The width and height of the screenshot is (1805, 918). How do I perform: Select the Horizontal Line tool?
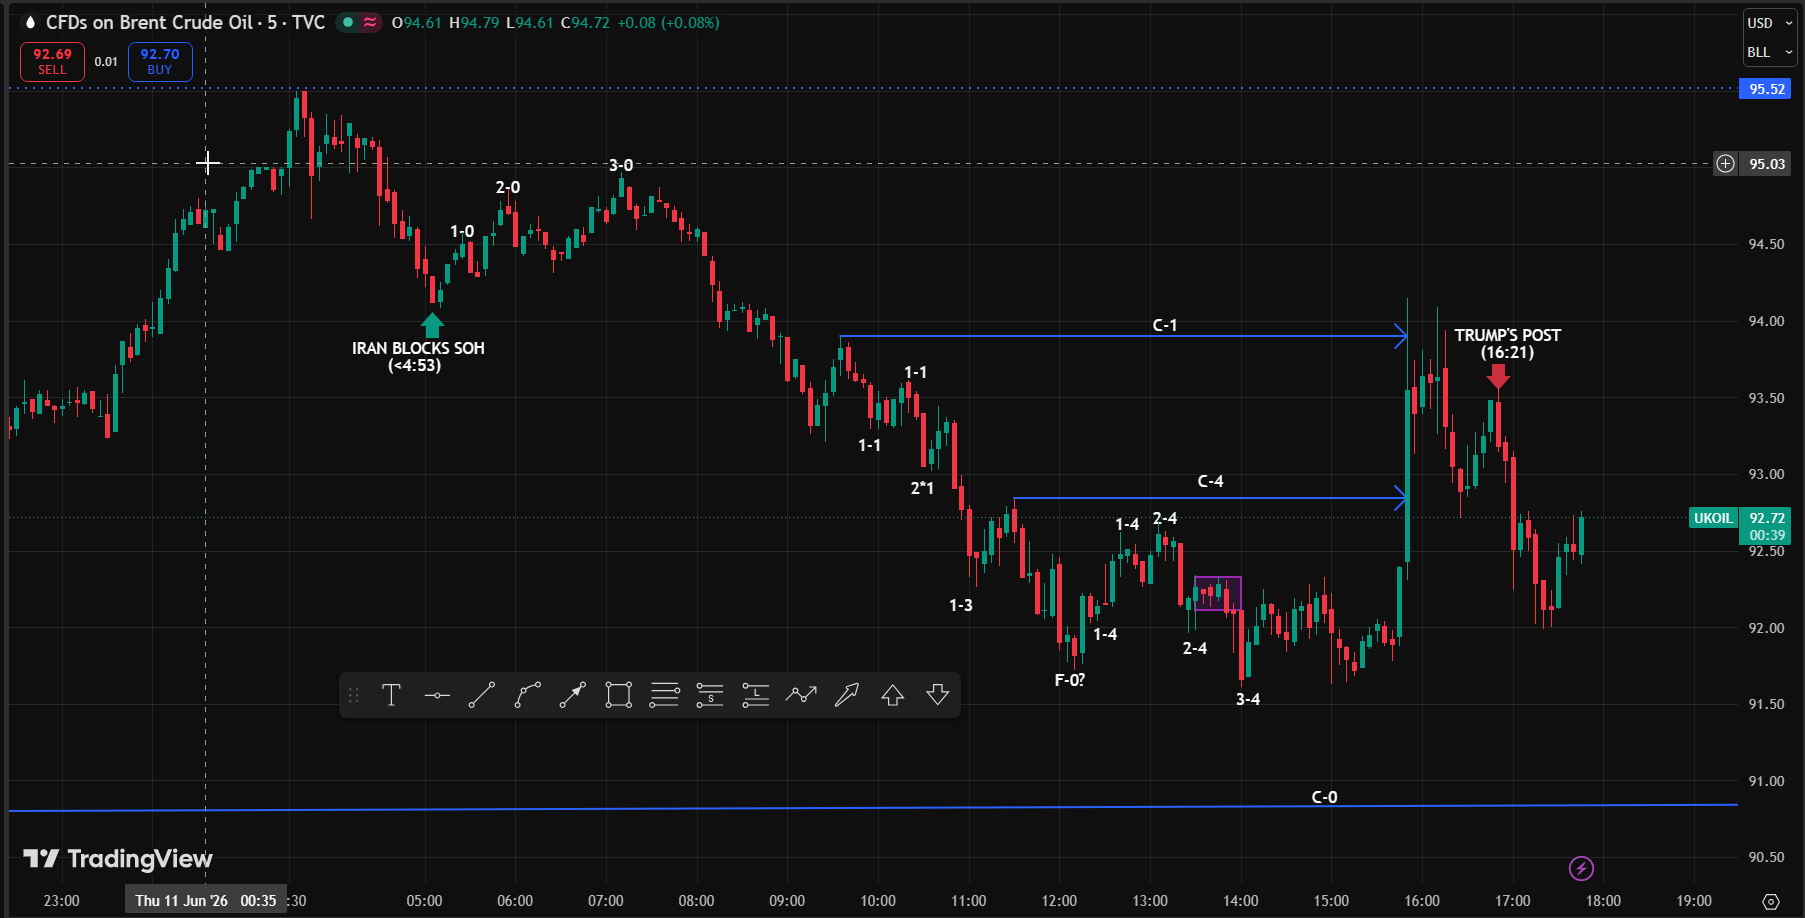pos(437,695)
